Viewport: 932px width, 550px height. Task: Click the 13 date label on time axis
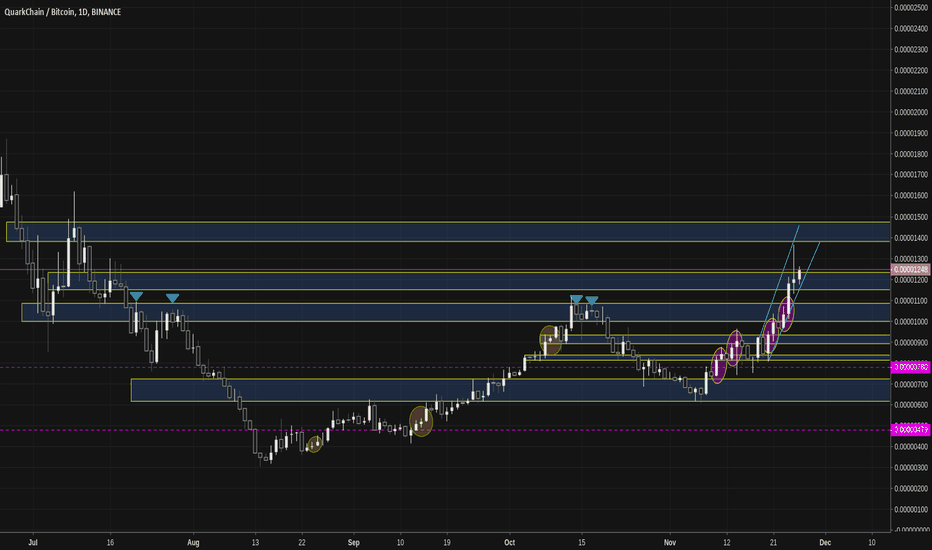(255, 542)
